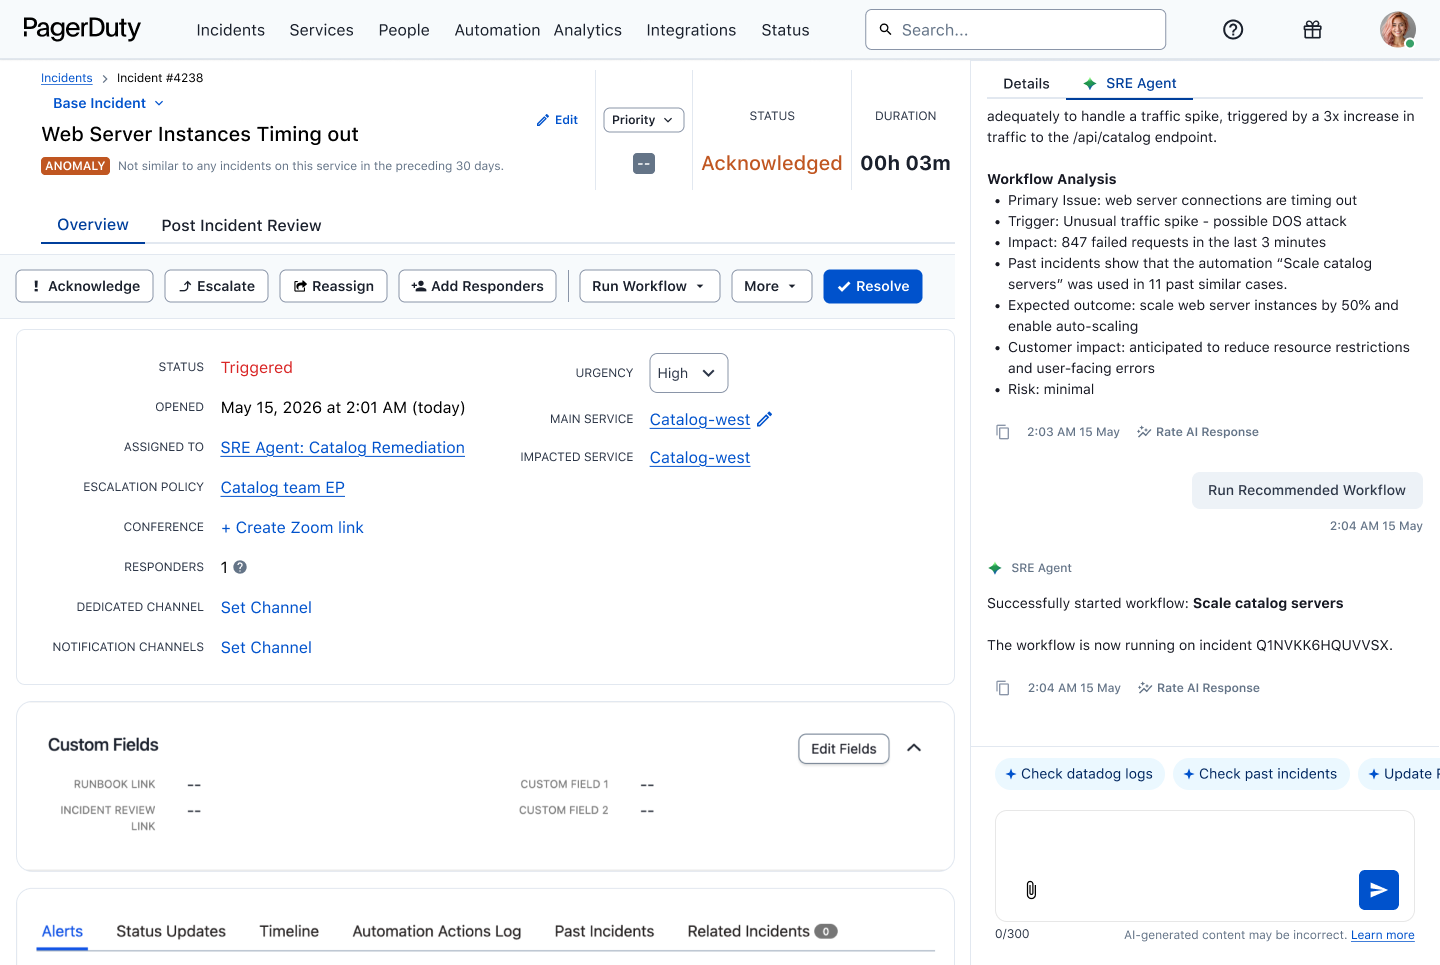
Task: Focus the top Search field
Action: [x=1015, y=30]
